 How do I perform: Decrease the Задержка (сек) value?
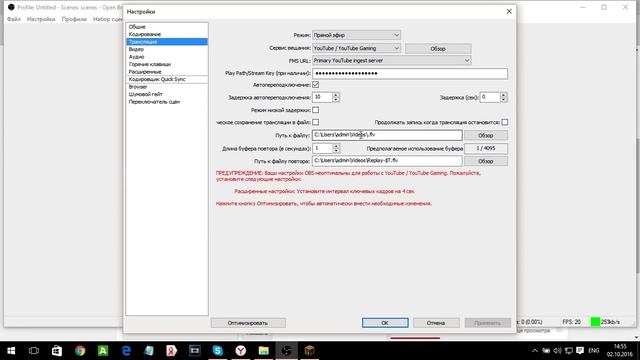pos(504,100)
